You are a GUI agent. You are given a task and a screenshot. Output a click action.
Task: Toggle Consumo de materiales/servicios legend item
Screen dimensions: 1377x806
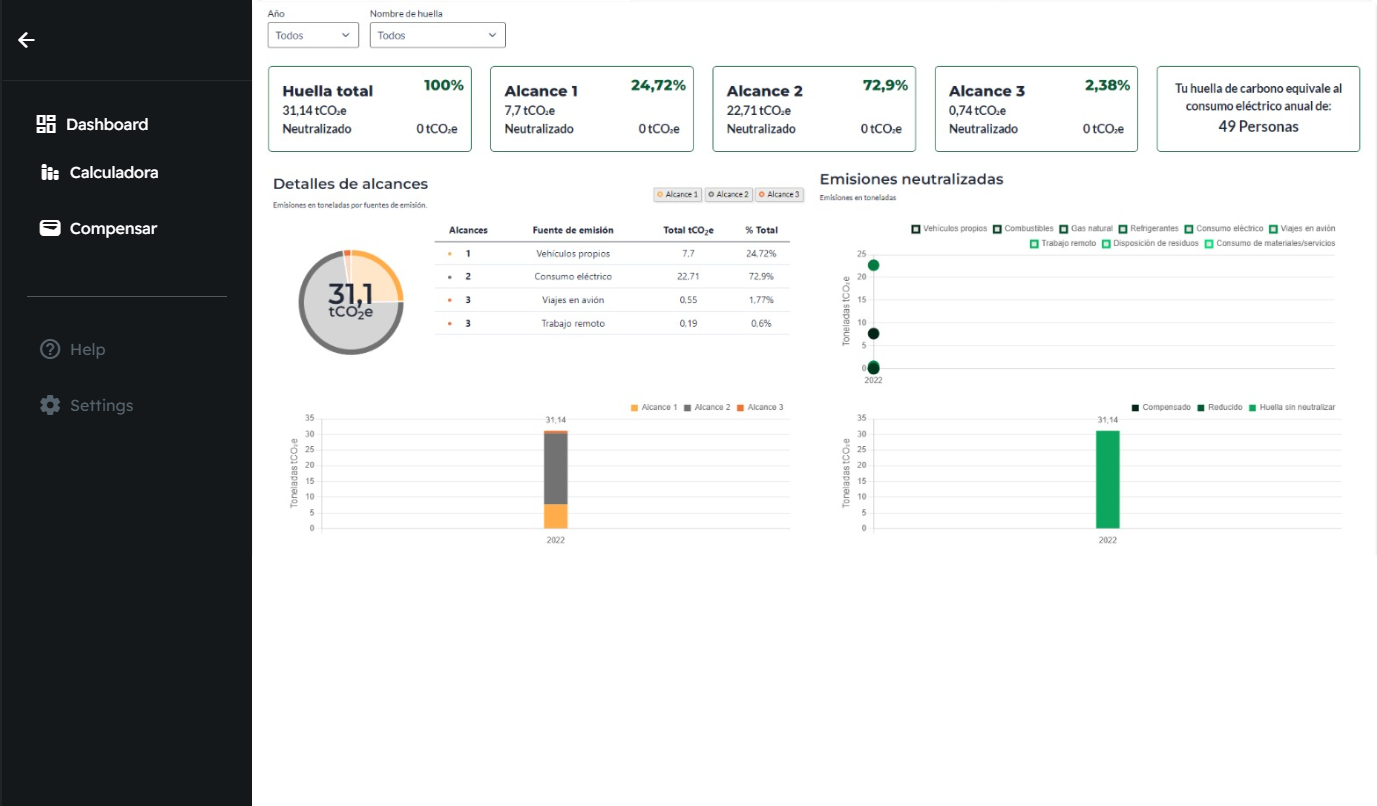click(1270, 243)
